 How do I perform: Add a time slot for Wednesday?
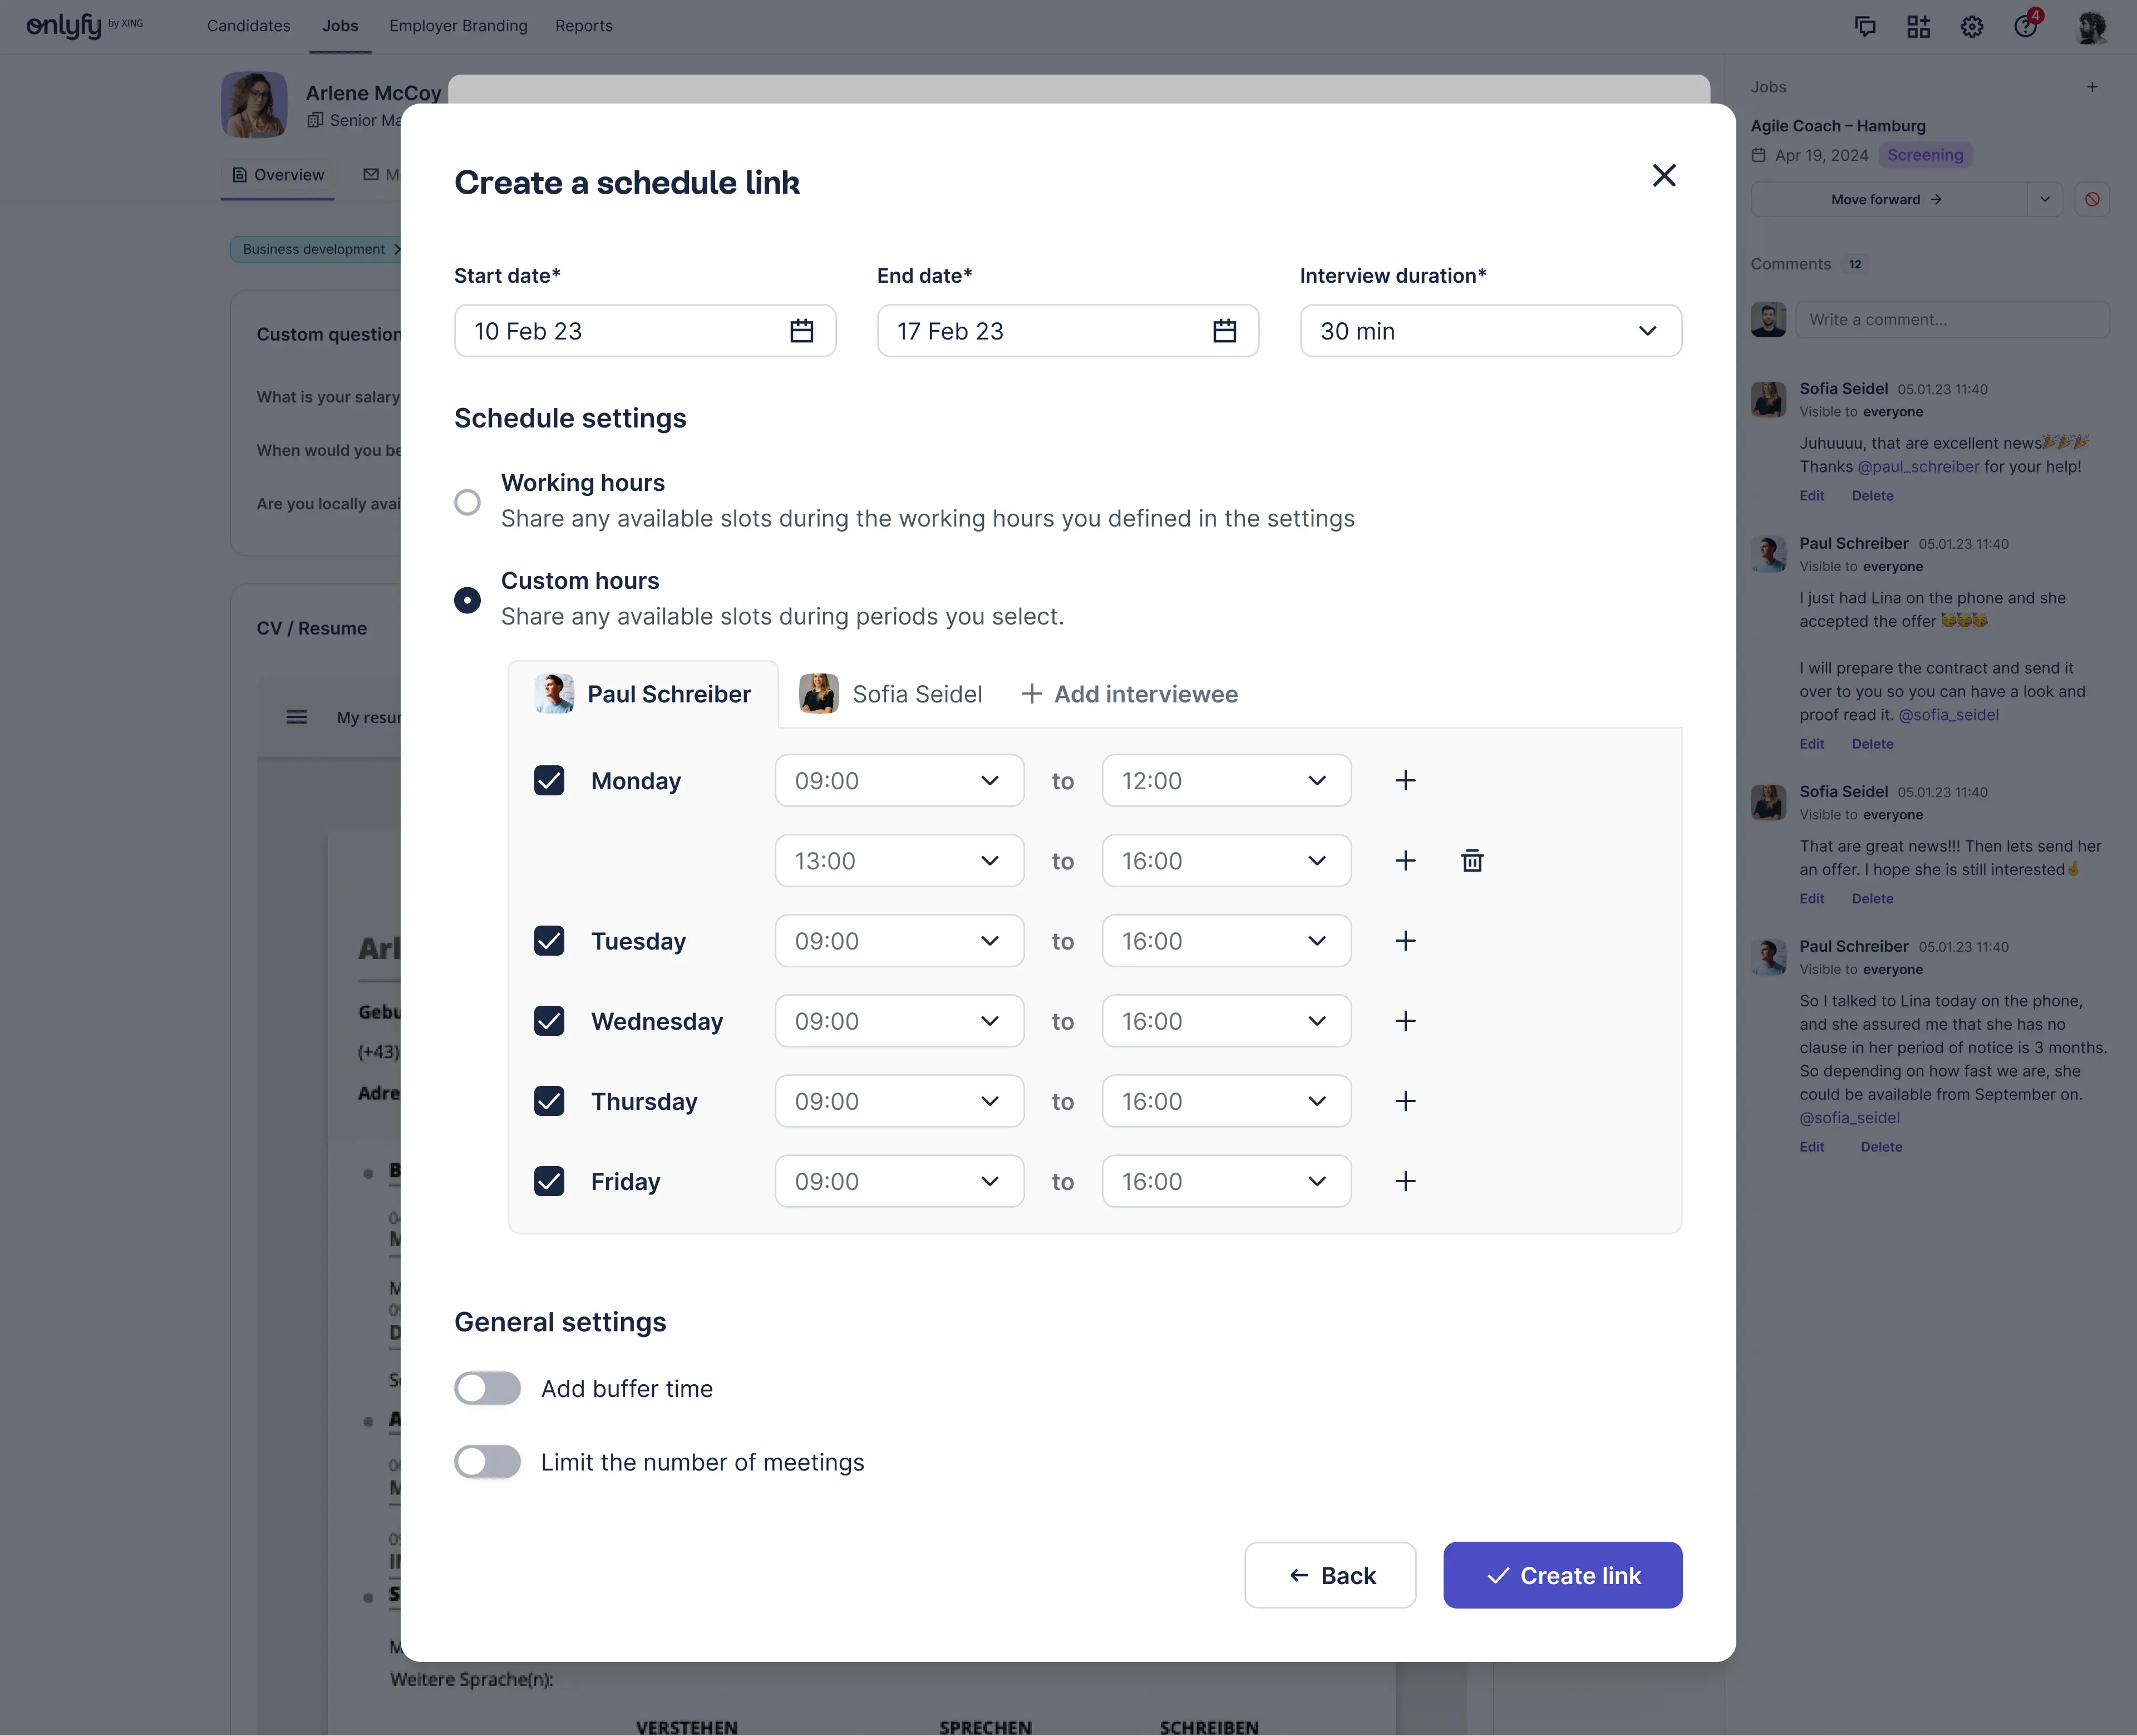pyautogui.click(x=1405, y=1021)
